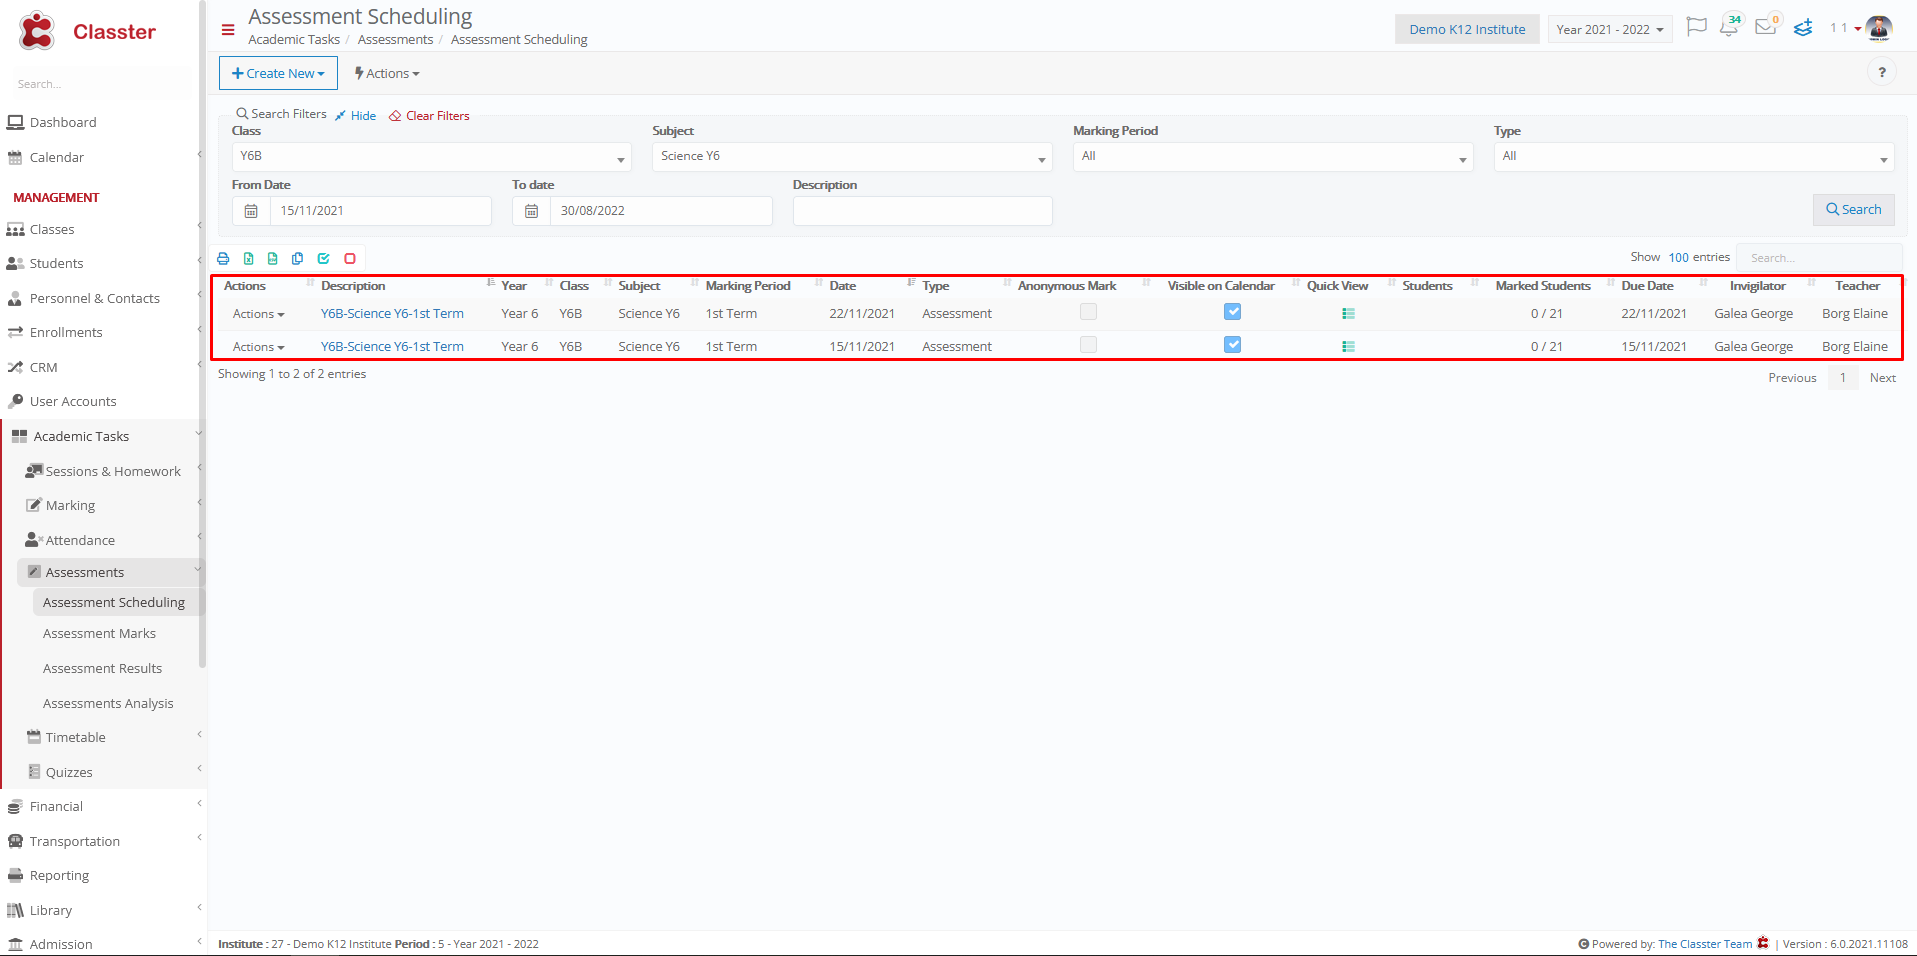Open Actions menu for 22/11/2021 row
Screen dimensions: 1917x956
(x=258, y=314)
